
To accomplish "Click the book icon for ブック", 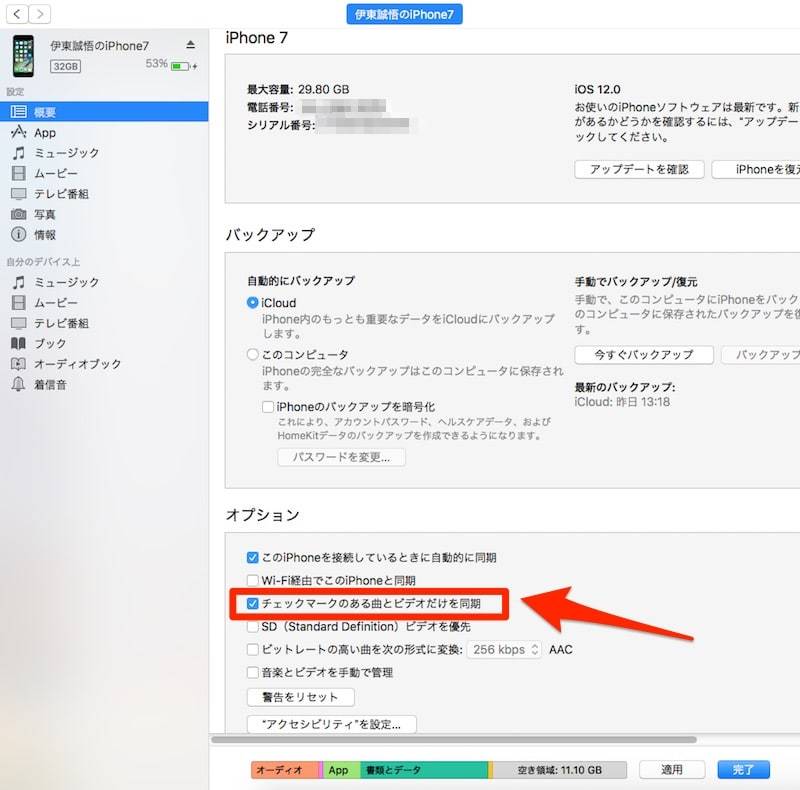I will pos(19,343).
